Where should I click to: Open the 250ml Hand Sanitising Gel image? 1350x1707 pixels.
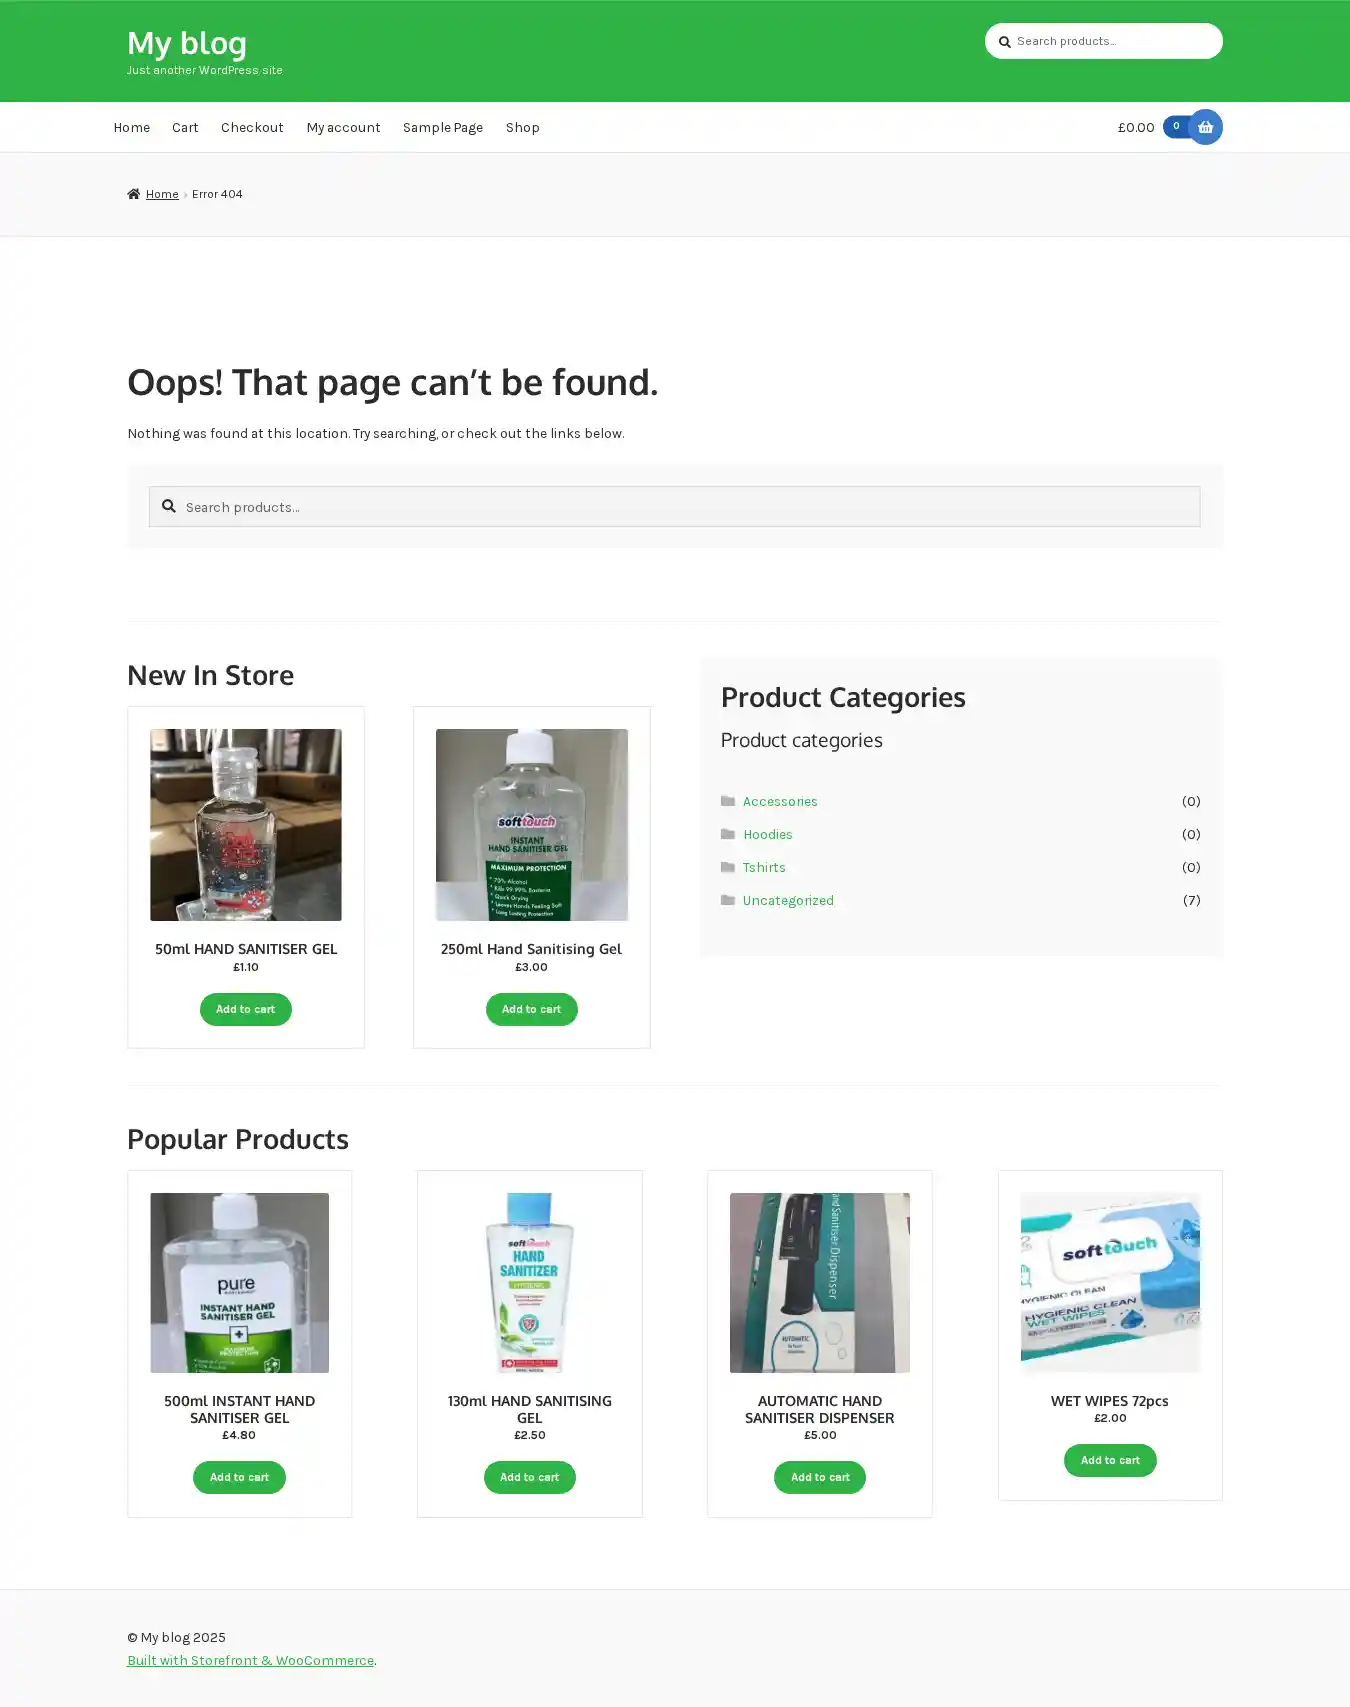point(531,825)
